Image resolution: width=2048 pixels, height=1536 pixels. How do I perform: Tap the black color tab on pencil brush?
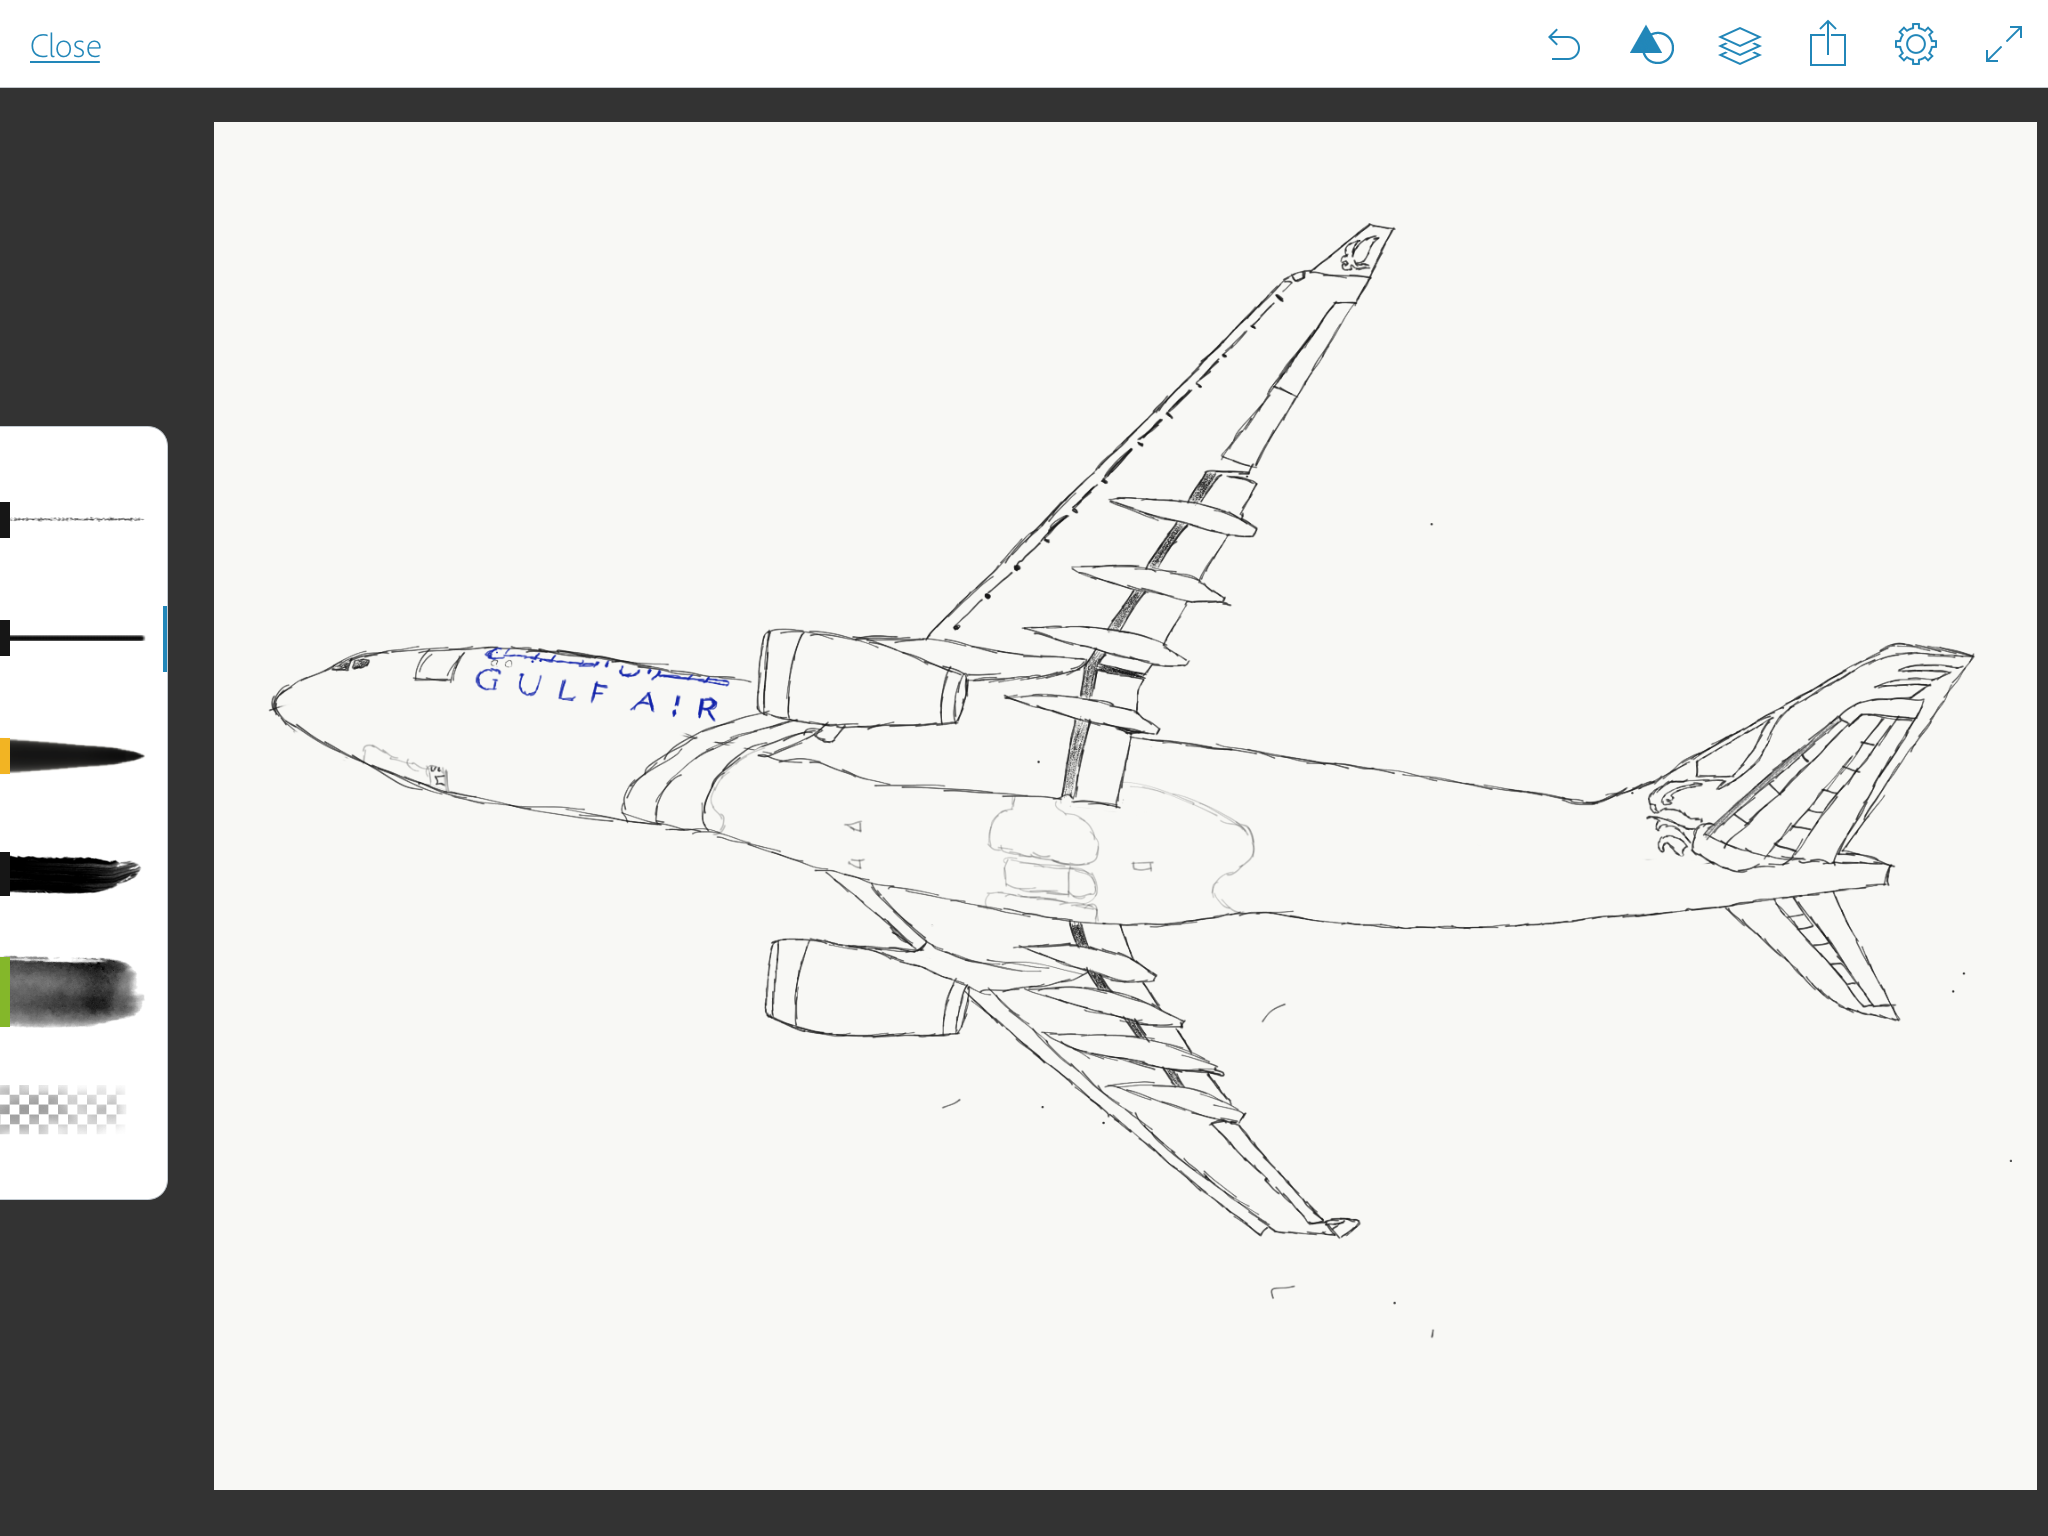coord(4,520)
